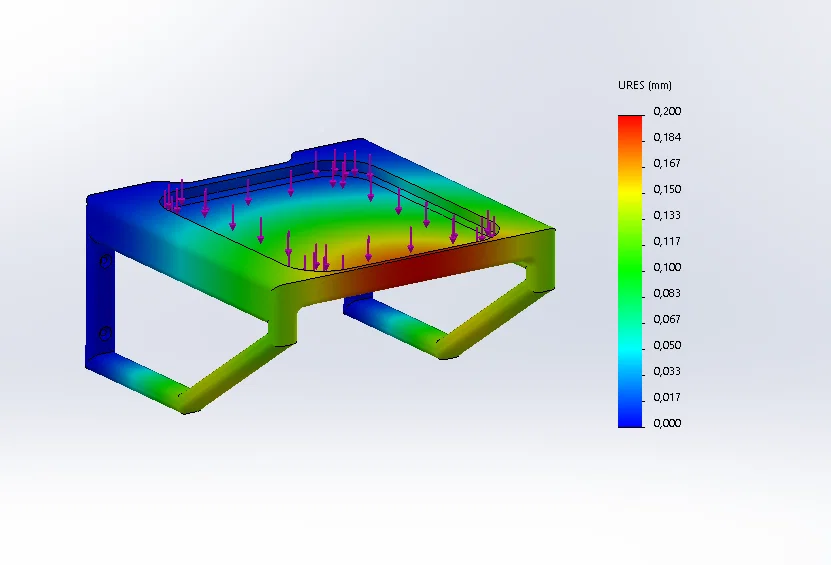
Task: Click the upper mounting hole on left leg
Action: [105, 261]
